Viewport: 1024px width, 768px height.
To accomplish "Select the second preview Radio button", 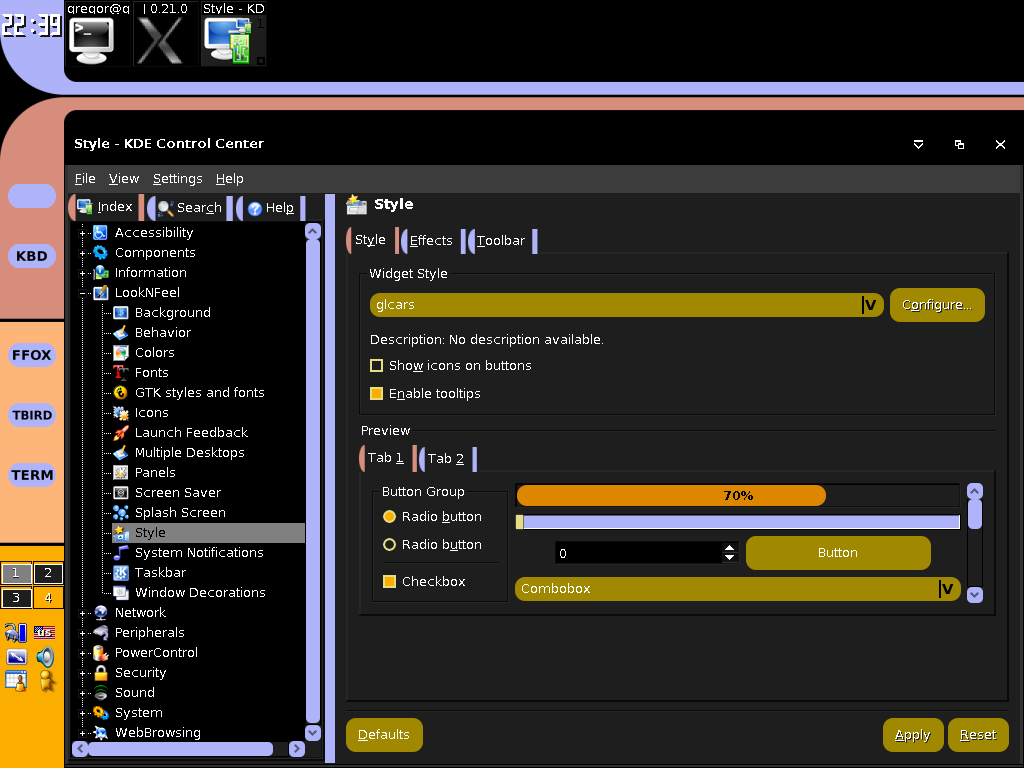I will click(x=389, y=545).
